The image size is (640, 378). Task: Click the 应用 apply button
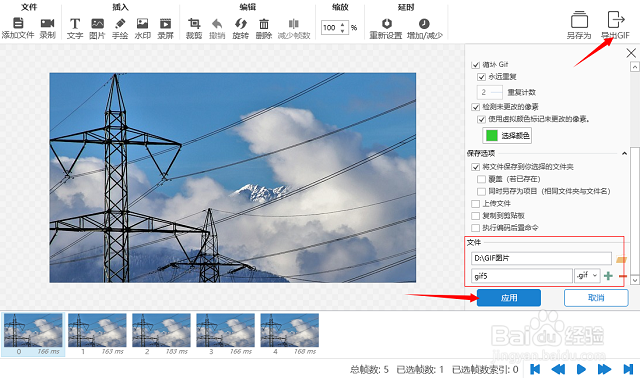click(509, 298)
